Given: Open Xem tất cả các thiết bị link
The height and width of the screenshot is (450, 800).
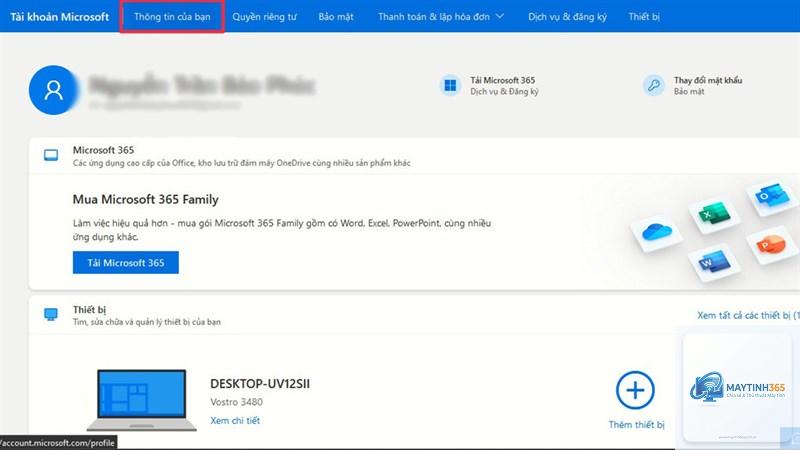Looking at the screenshot, I should click(748, 315).
